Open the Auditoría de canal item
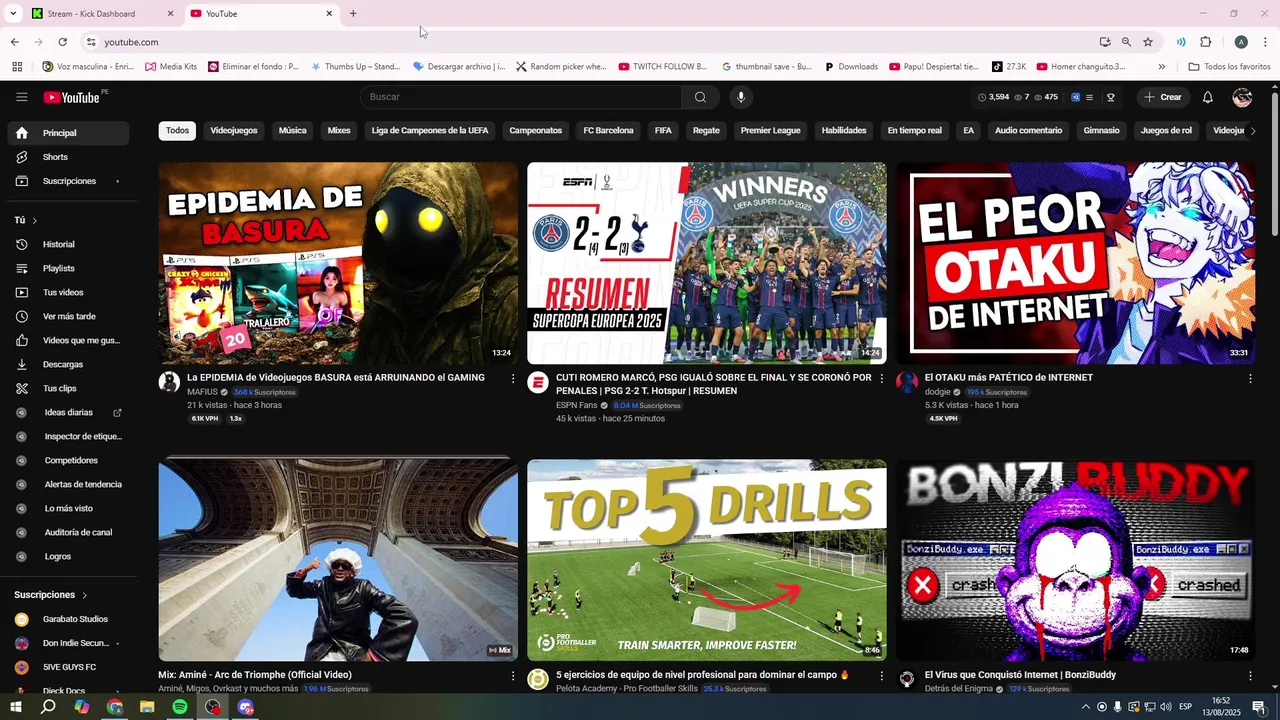 tap(68, 532)
